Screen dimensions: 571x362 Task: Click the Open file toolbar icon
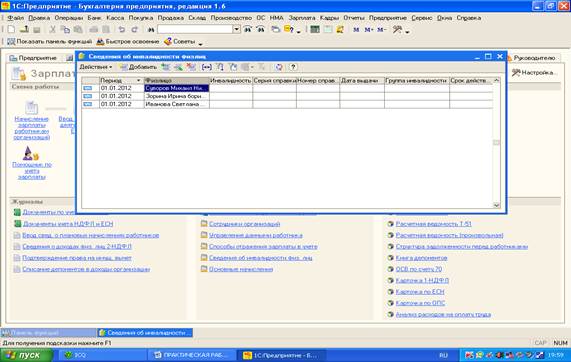24,29
